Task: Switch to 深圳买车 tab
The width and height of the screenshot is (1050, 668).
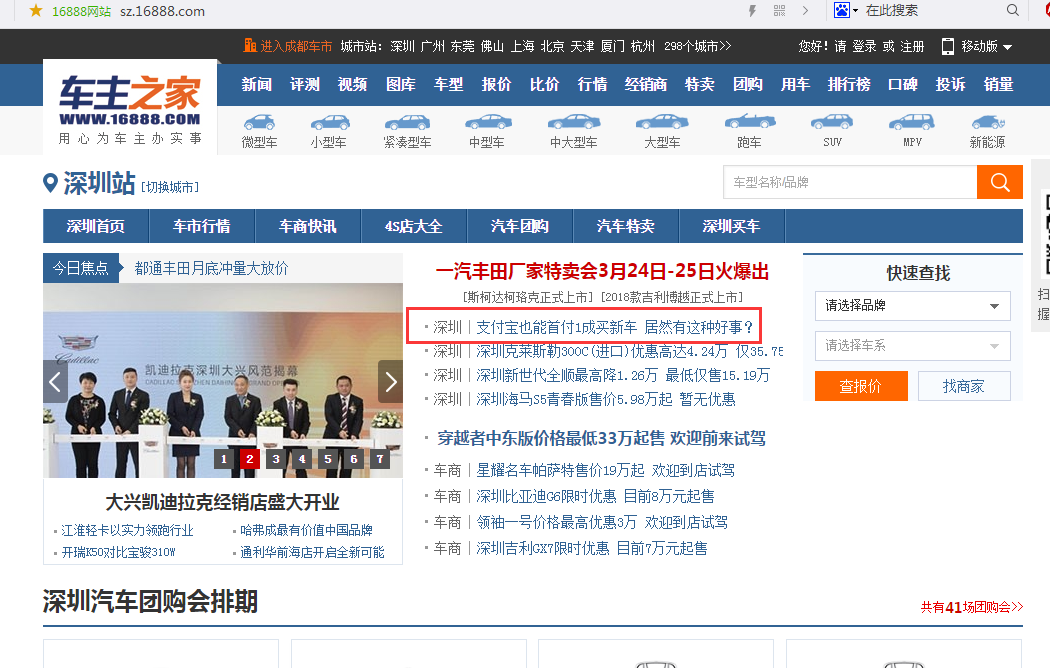Action: point(732,226)
